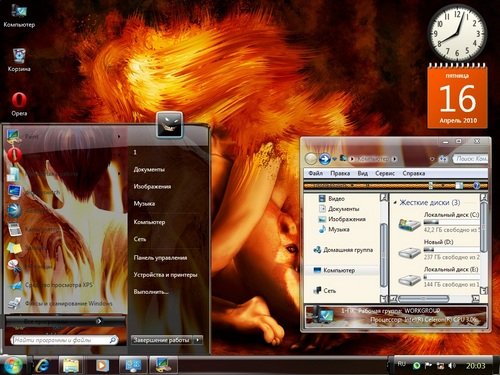Launch Opera from the desktop shortcut

[19, 104]
